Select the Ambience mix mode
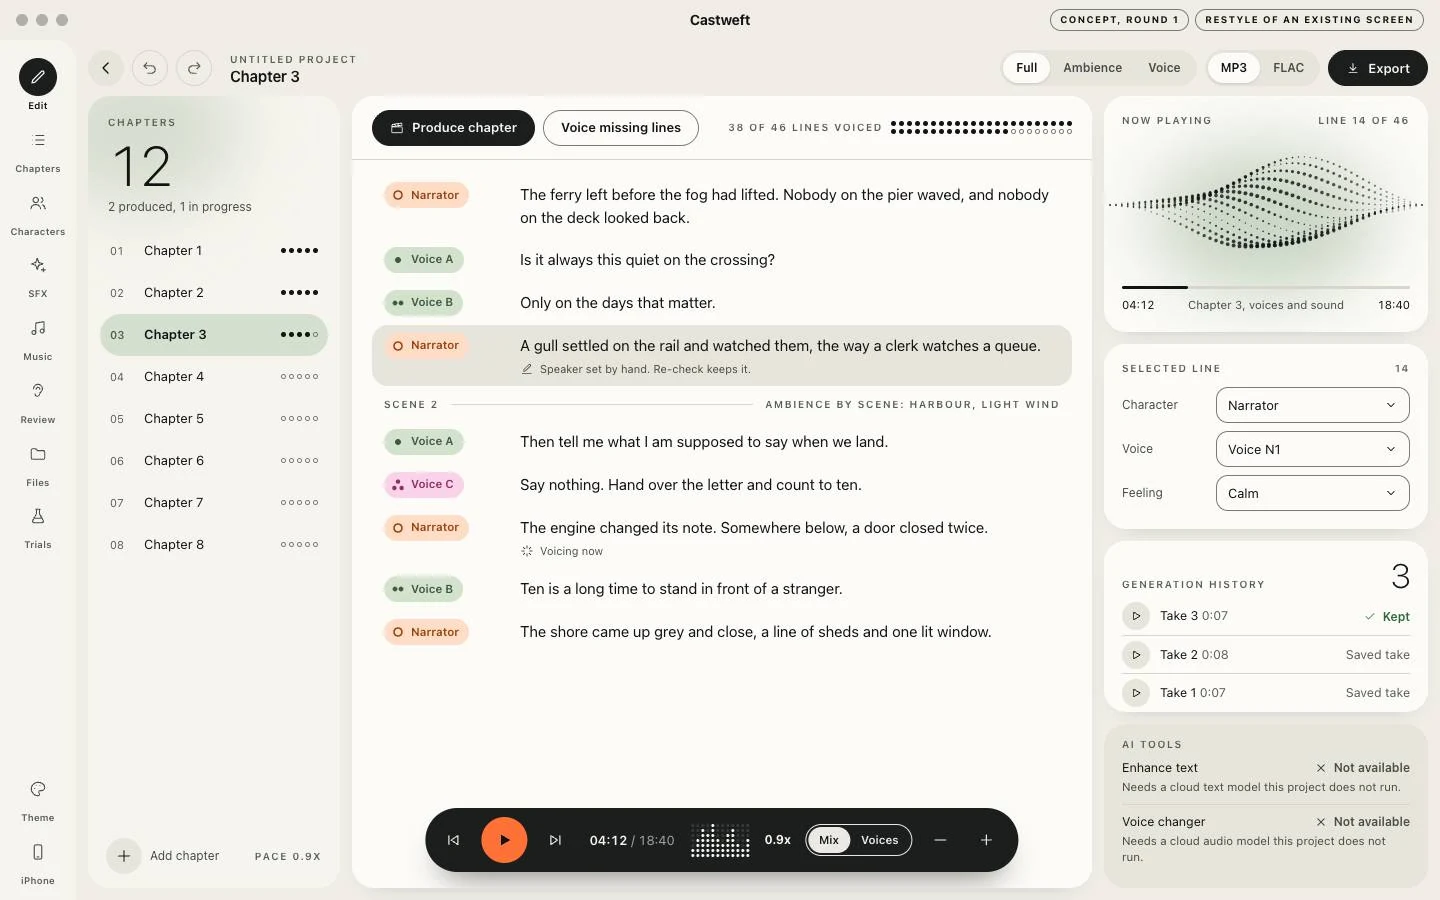This screenshot has height=900, width=1440. (1092, 68)
